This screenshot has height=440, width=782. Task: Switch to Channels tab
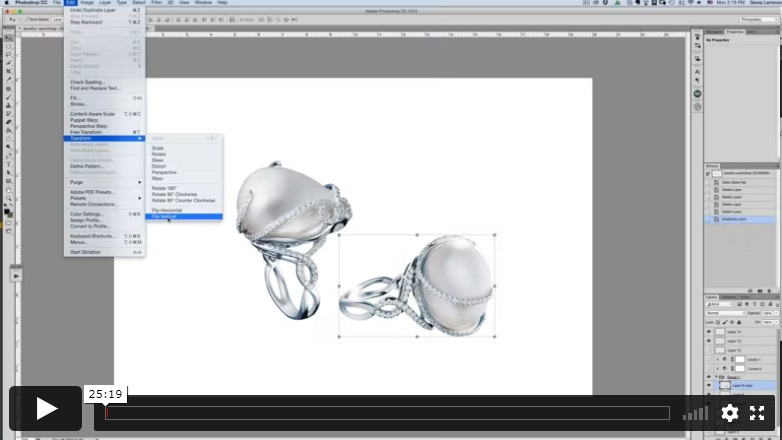(x=728, y=297)
